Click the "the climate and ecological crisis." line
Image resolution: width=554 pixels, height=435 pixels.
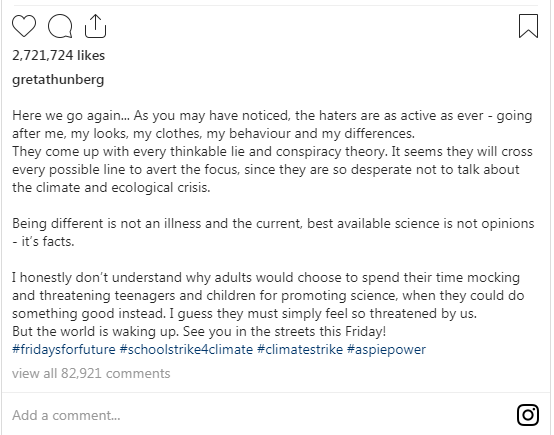pos(111,188)
